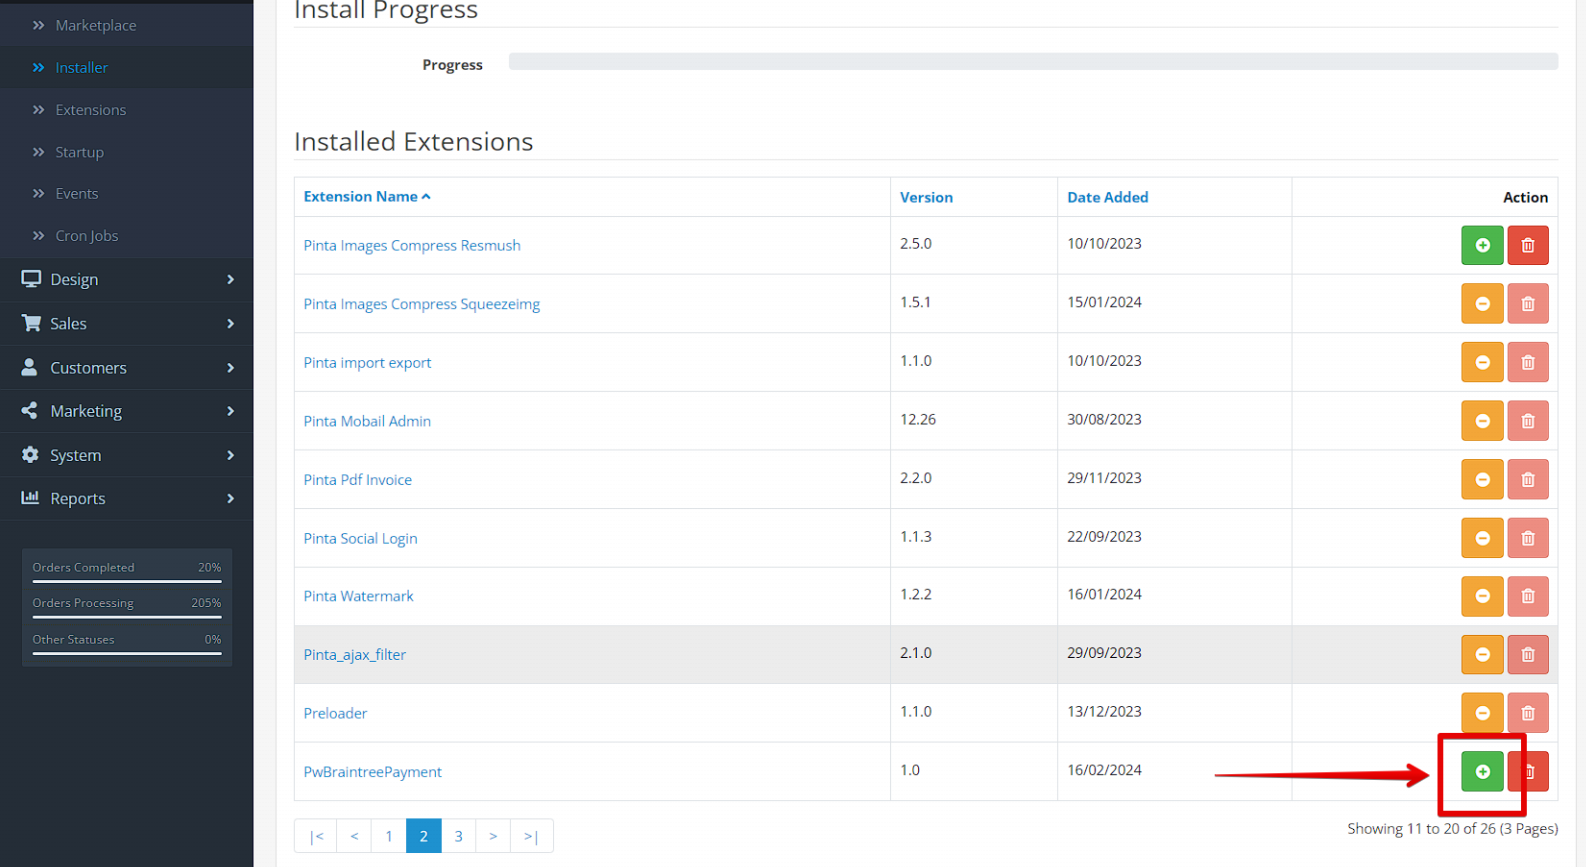Click trash icon in Pinta Pdf Invoice row
Image resolution: width=1586 pixels, height=867 pixels.
tap(1528, 479)
